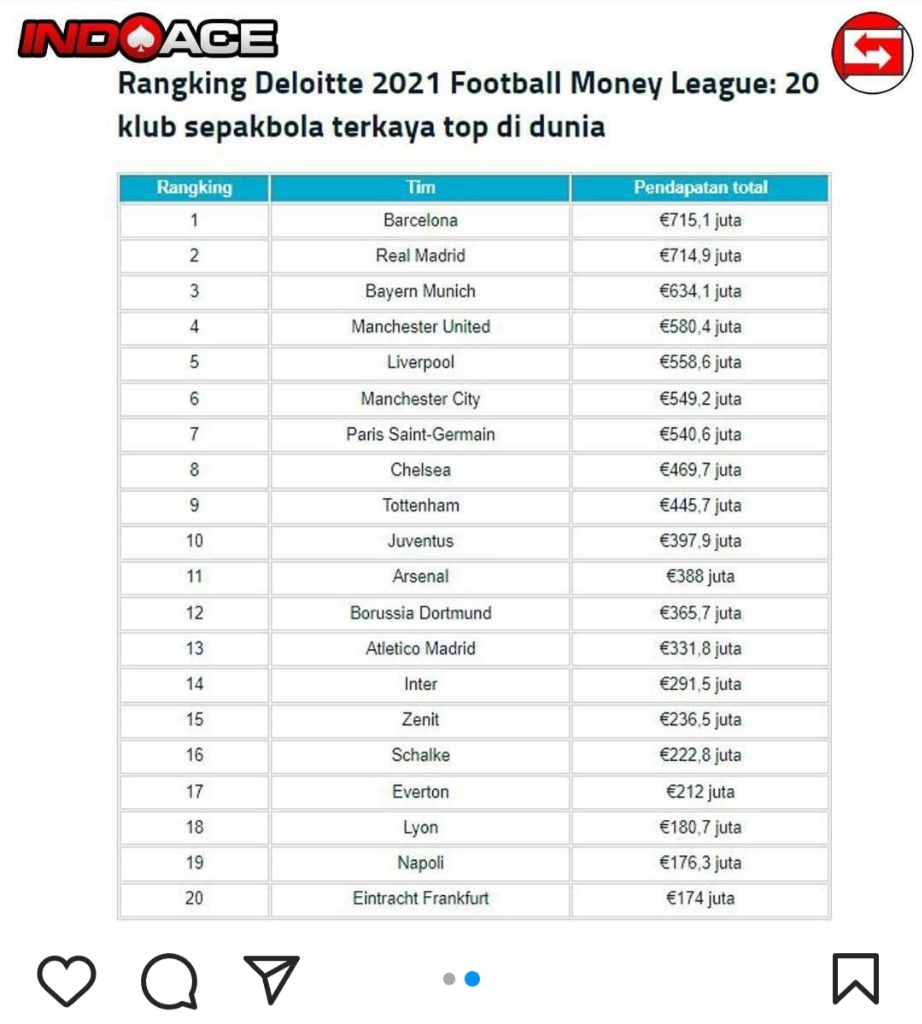
Task: Click the Manchester United team name
Action: click(x=420, y=327)
